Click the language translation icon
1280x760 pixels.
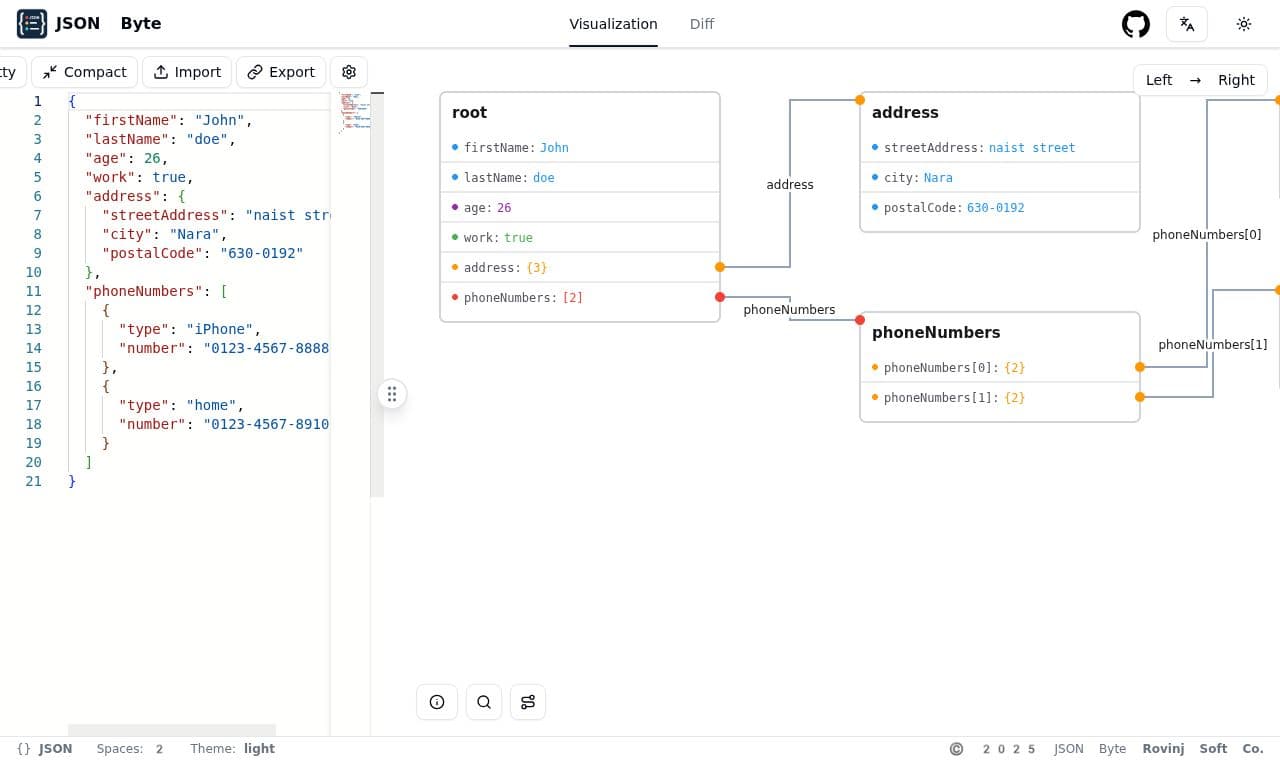1187,24
